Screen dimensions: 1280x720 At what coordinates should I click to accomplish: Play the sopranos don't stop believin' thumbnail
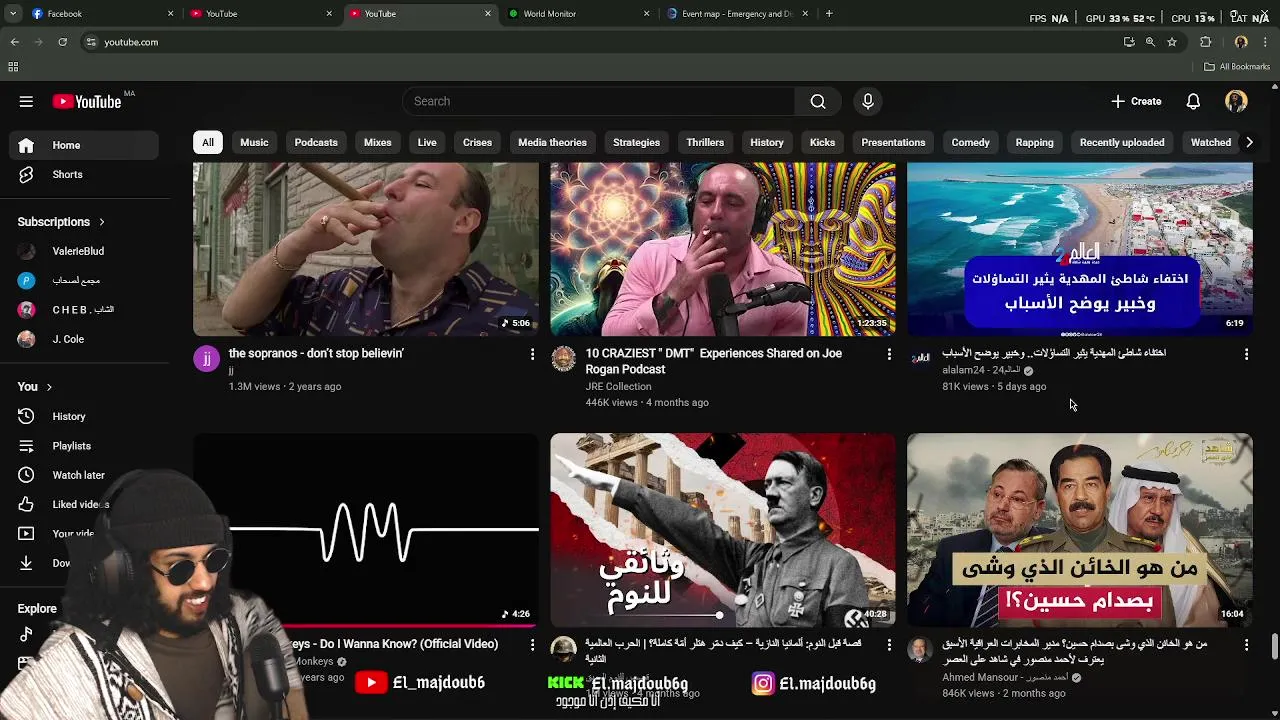point(365,249)
